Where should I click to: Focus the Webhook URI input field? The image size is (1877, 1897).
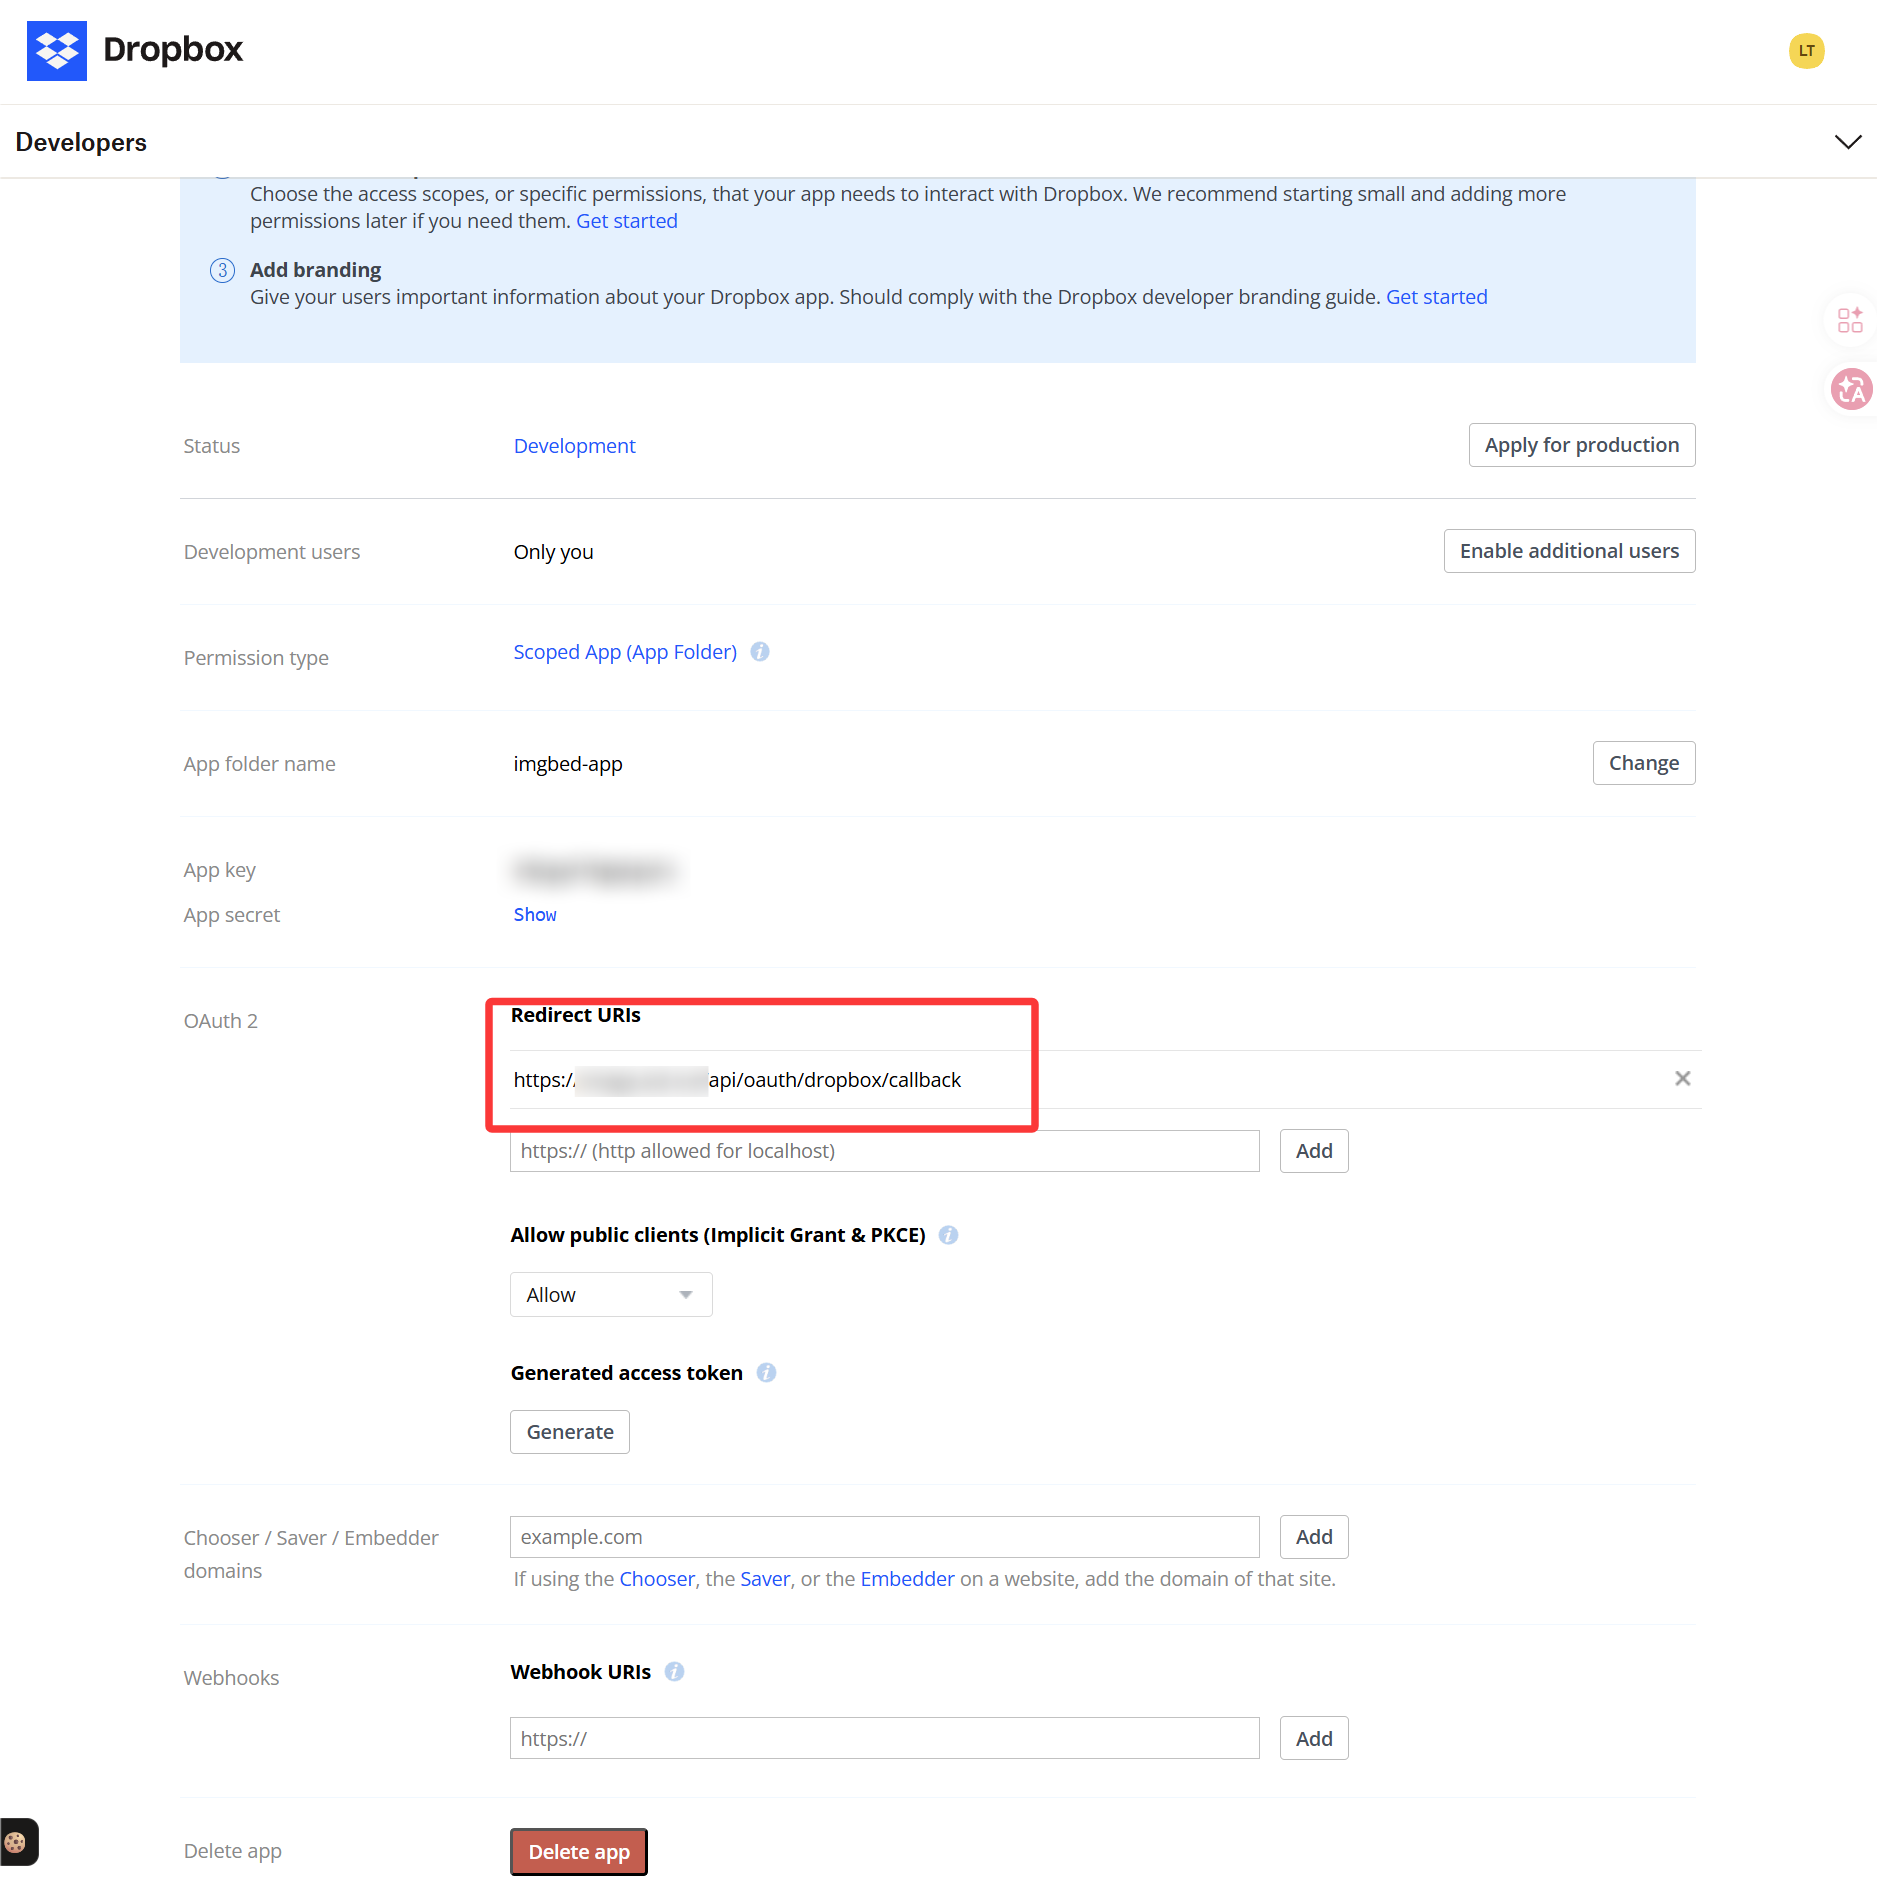(885, 1739)
